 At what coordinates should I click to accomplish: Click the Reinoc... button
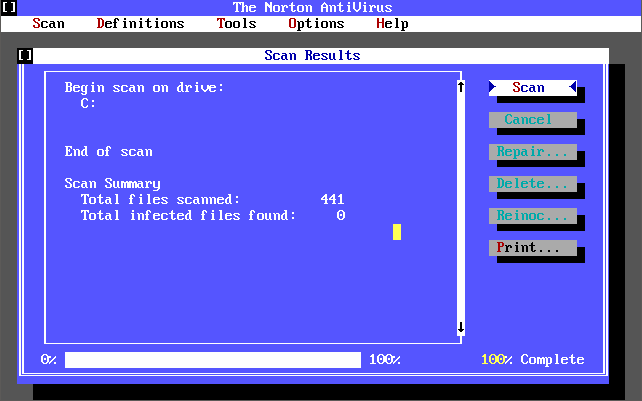point(532,216)
